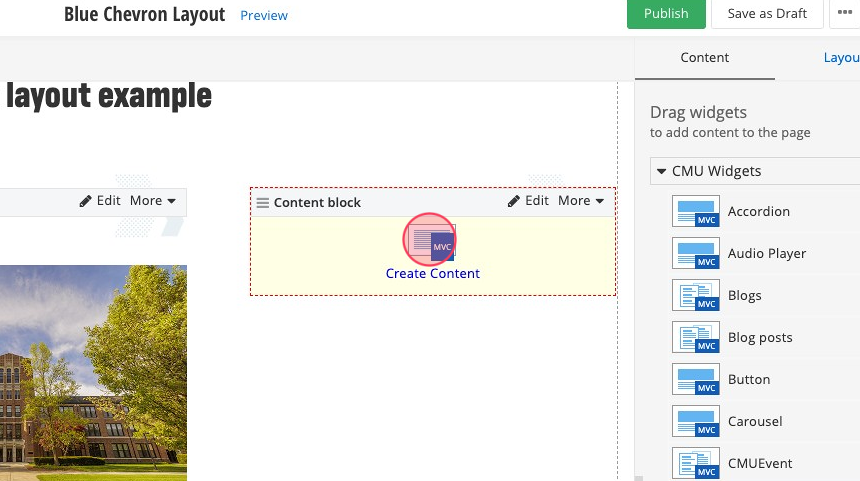Screen dimensions: 860x481
Task: Open the more actions ellipsis menu
Action: [844, 13]
